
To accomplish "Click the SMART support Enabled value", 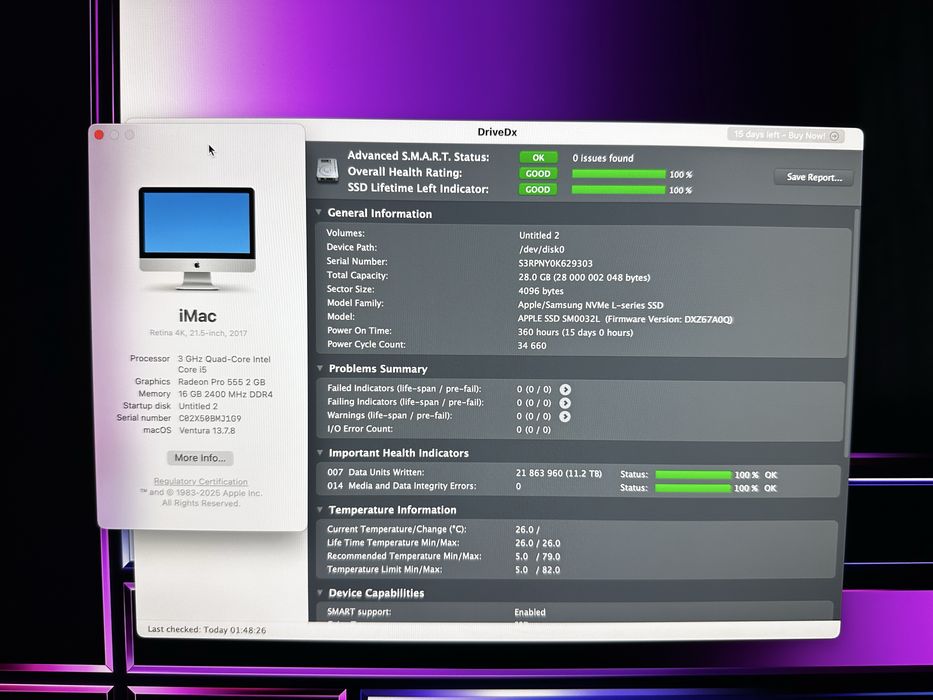I will 530,612.
